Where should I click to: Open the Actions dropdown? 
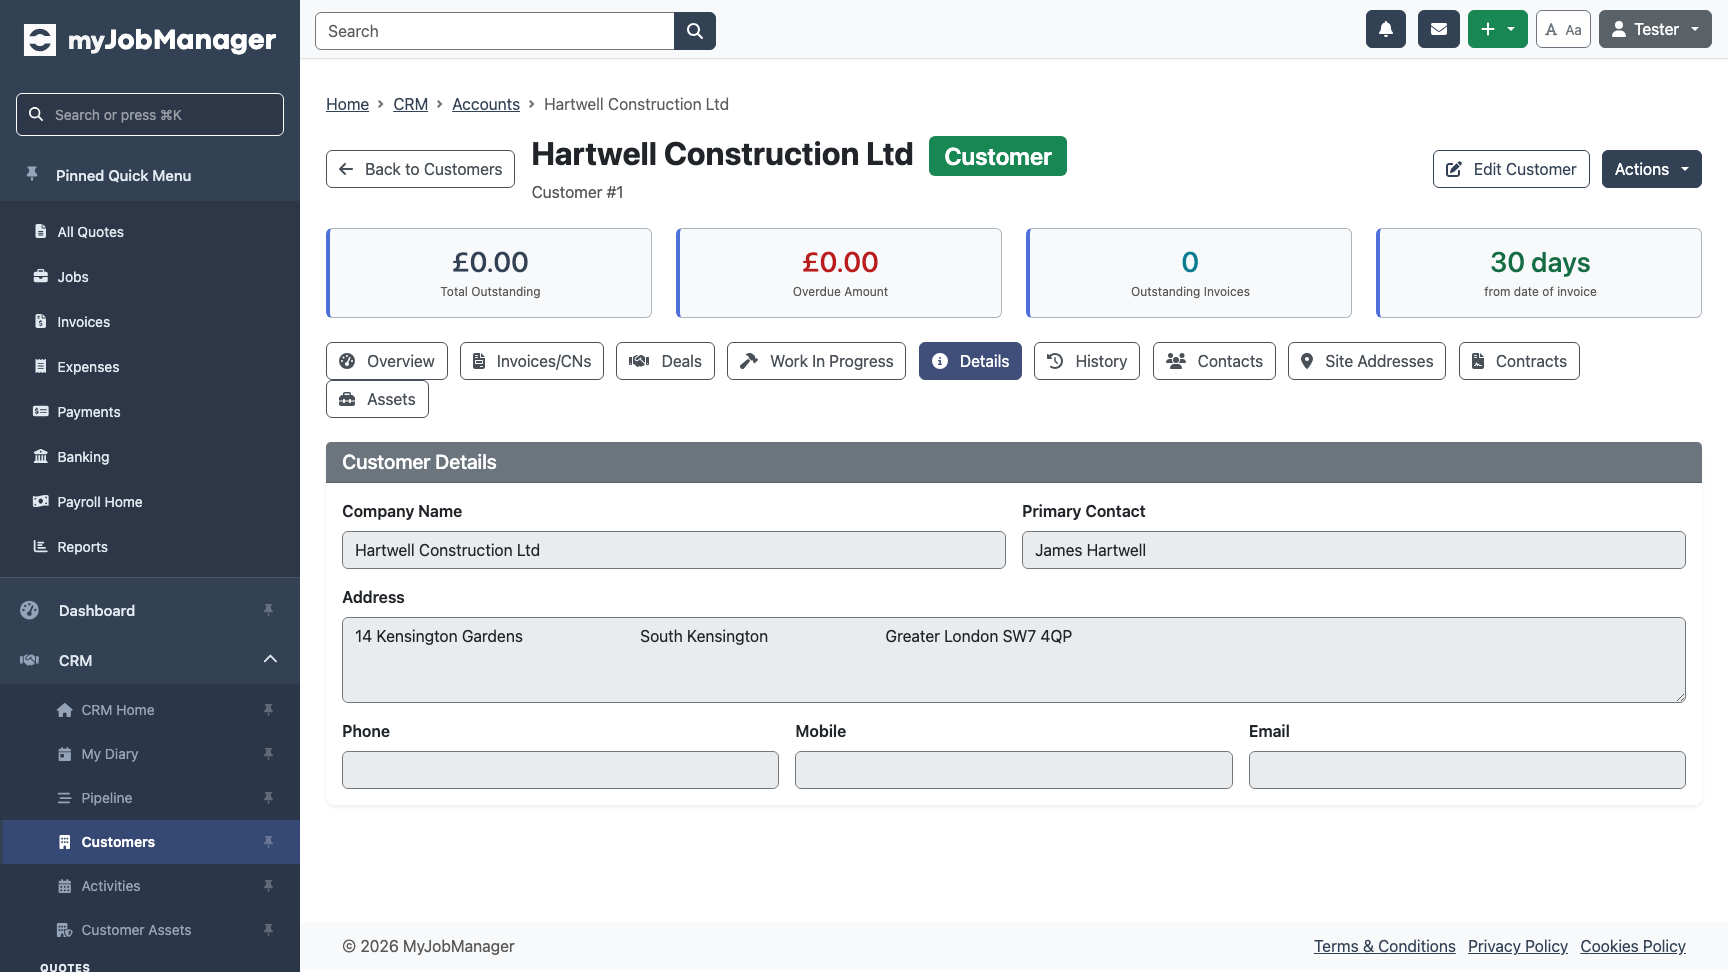point(1652,169)
